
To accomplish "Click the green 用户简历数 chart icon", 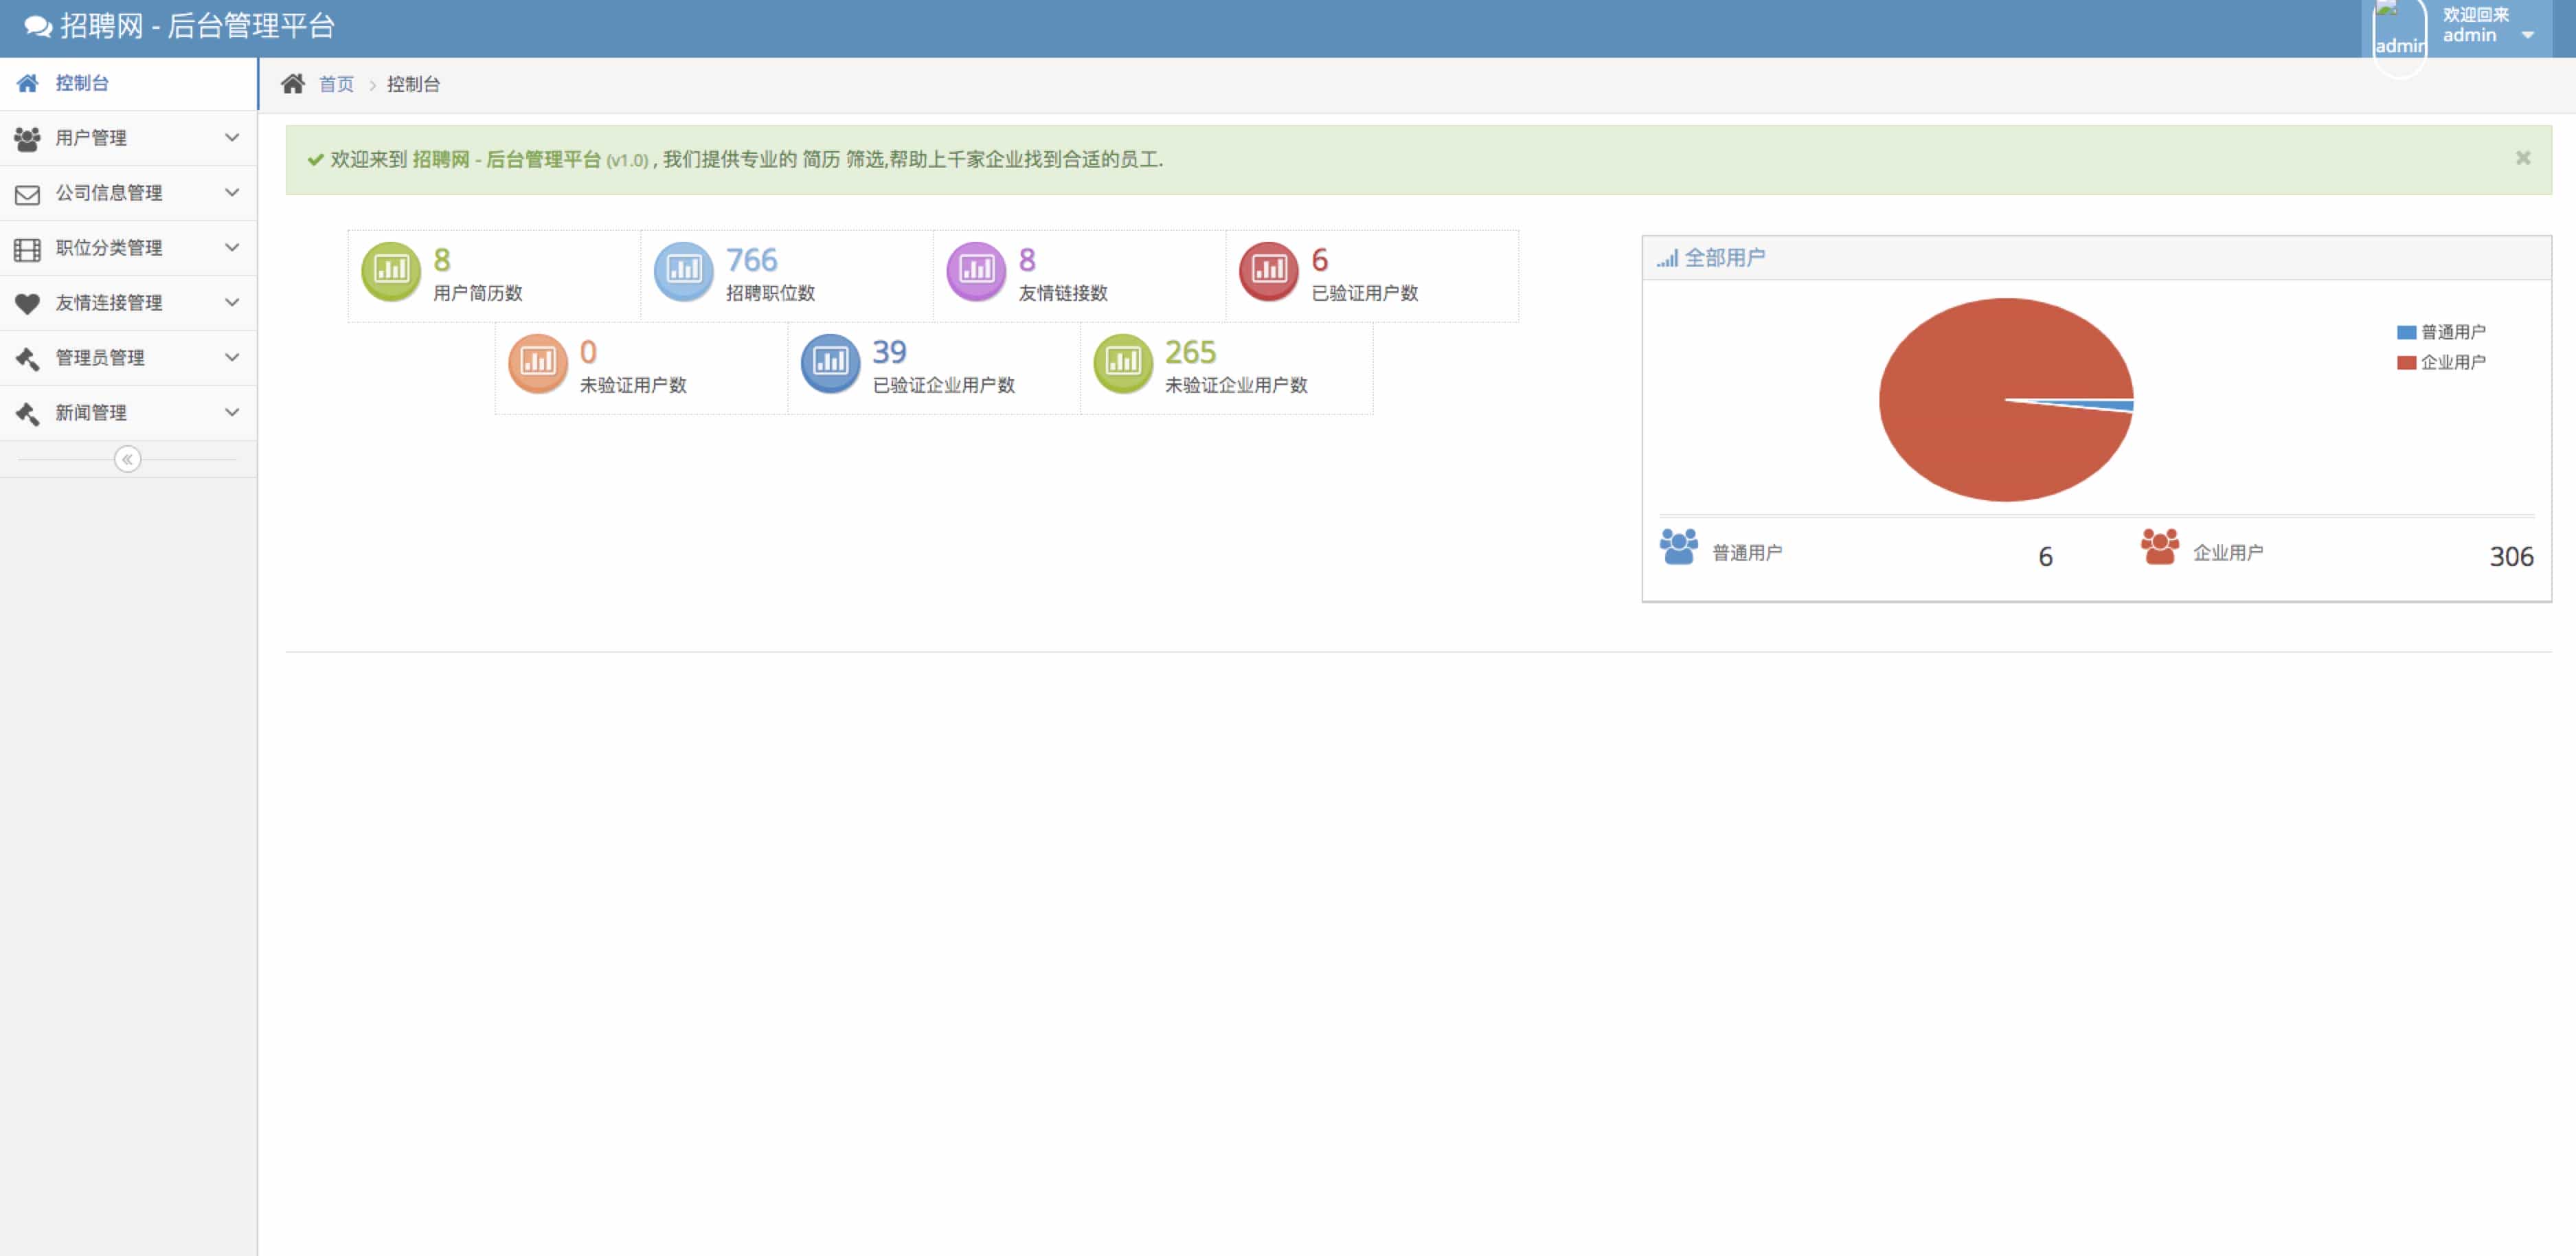I will click(x=391, y=271).
